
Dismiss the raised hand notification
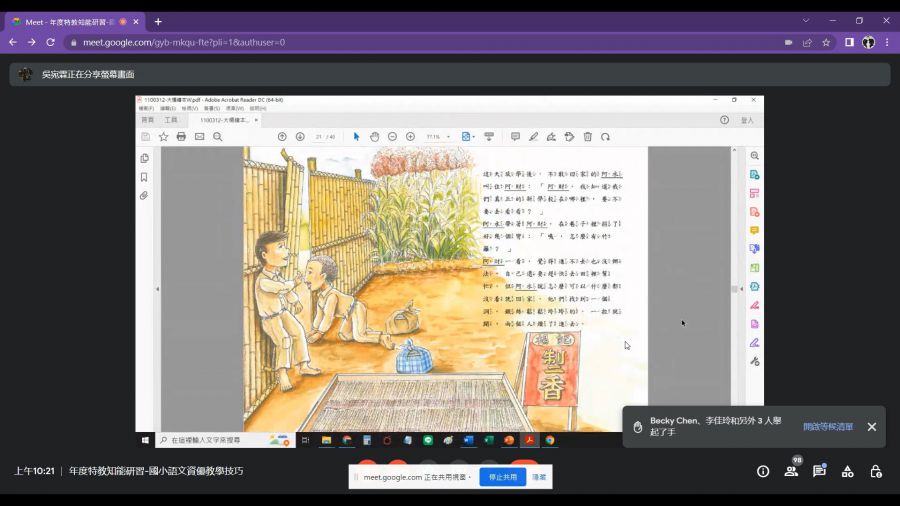(872, 427)
